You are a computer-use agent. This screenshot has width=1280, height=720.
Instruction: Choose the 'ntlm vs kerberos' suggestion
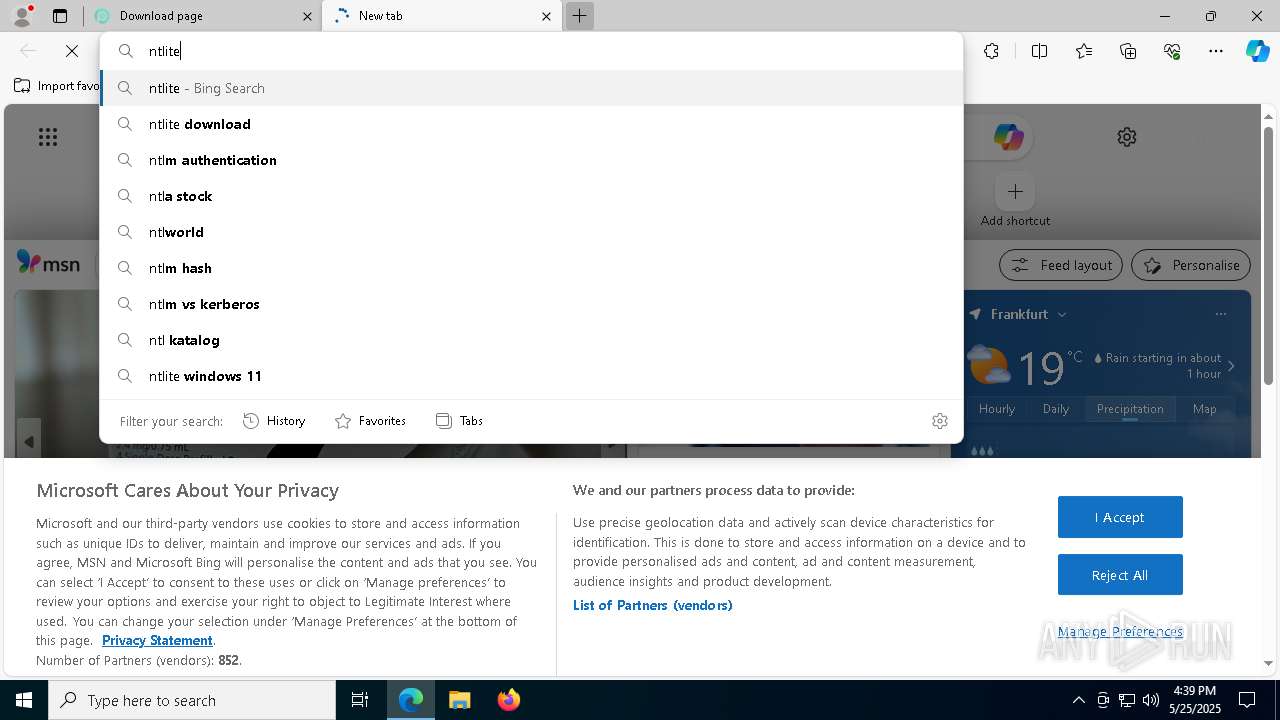point(531,304)
